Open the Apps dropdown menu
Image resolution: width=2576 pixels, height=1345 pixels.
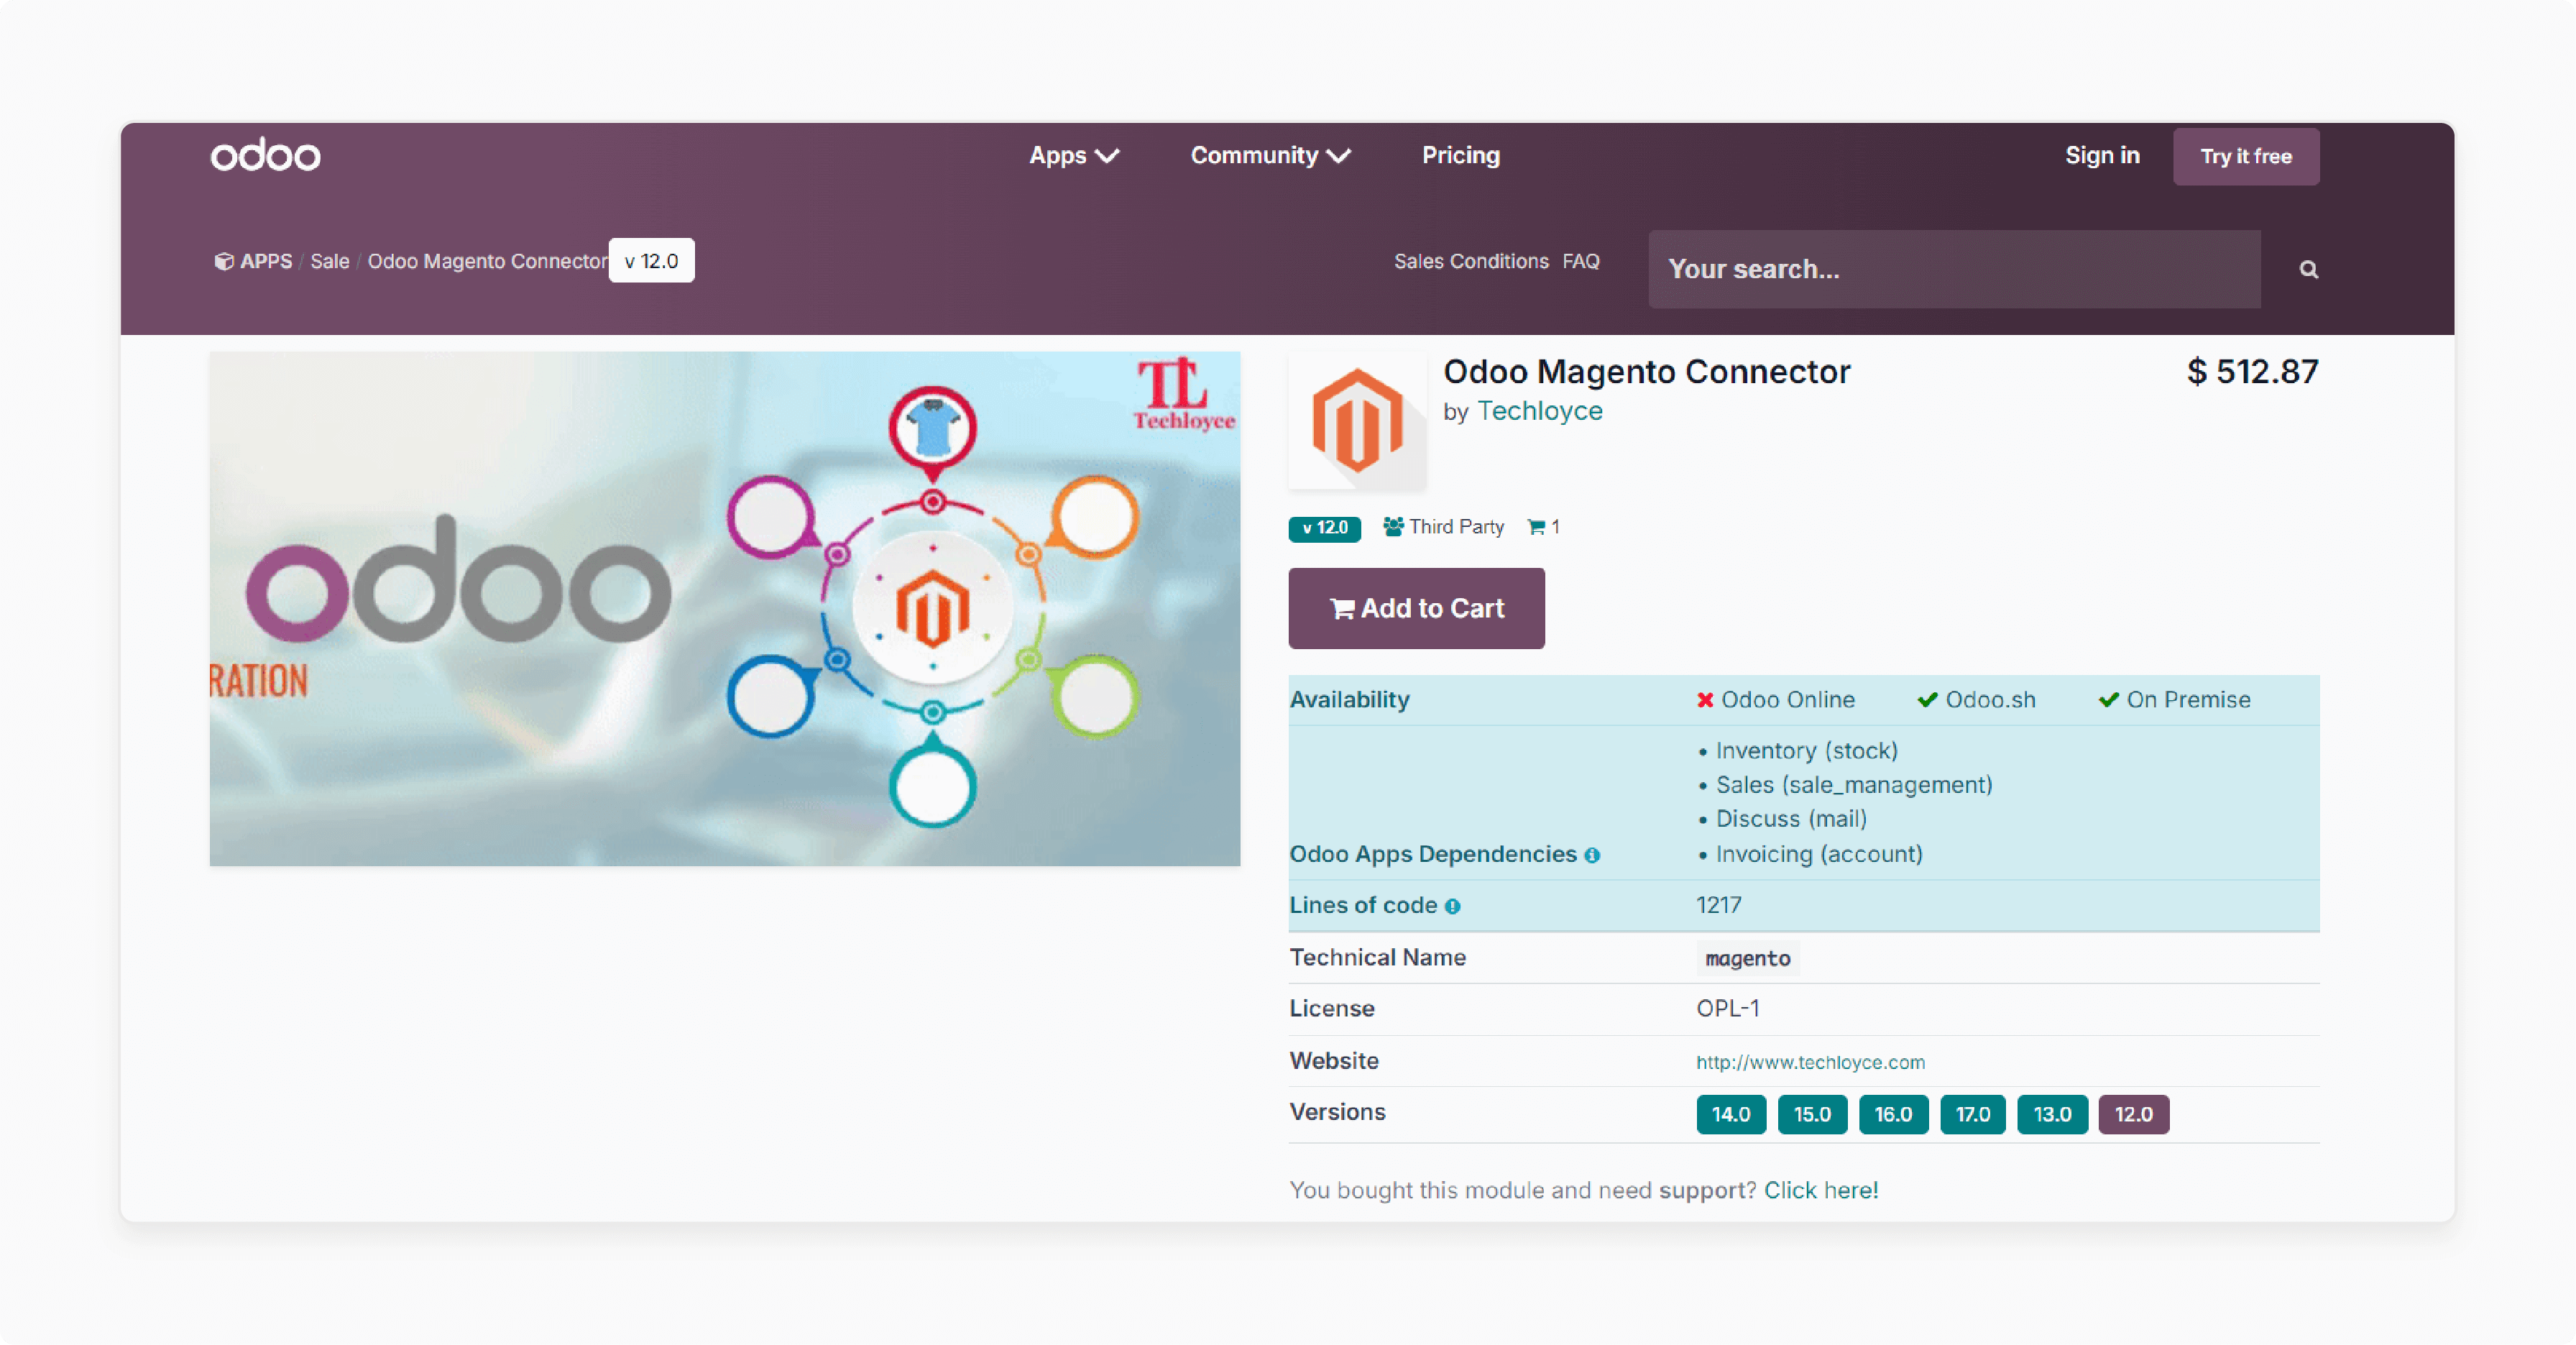tap(1074, 155)
